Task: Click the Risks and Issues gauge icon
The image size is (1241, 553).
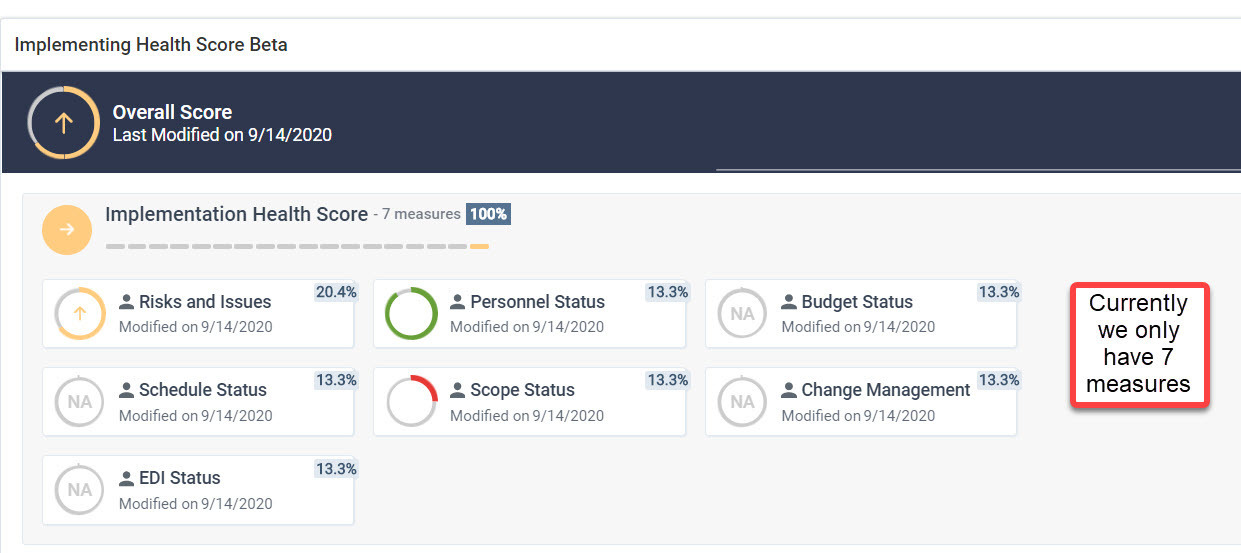Action: 80,314
